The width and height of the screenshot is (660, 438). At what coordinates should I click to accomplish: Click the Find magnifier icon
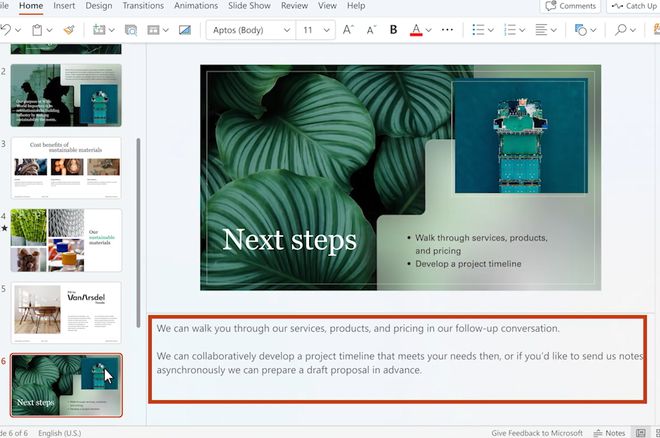point(621,30)
